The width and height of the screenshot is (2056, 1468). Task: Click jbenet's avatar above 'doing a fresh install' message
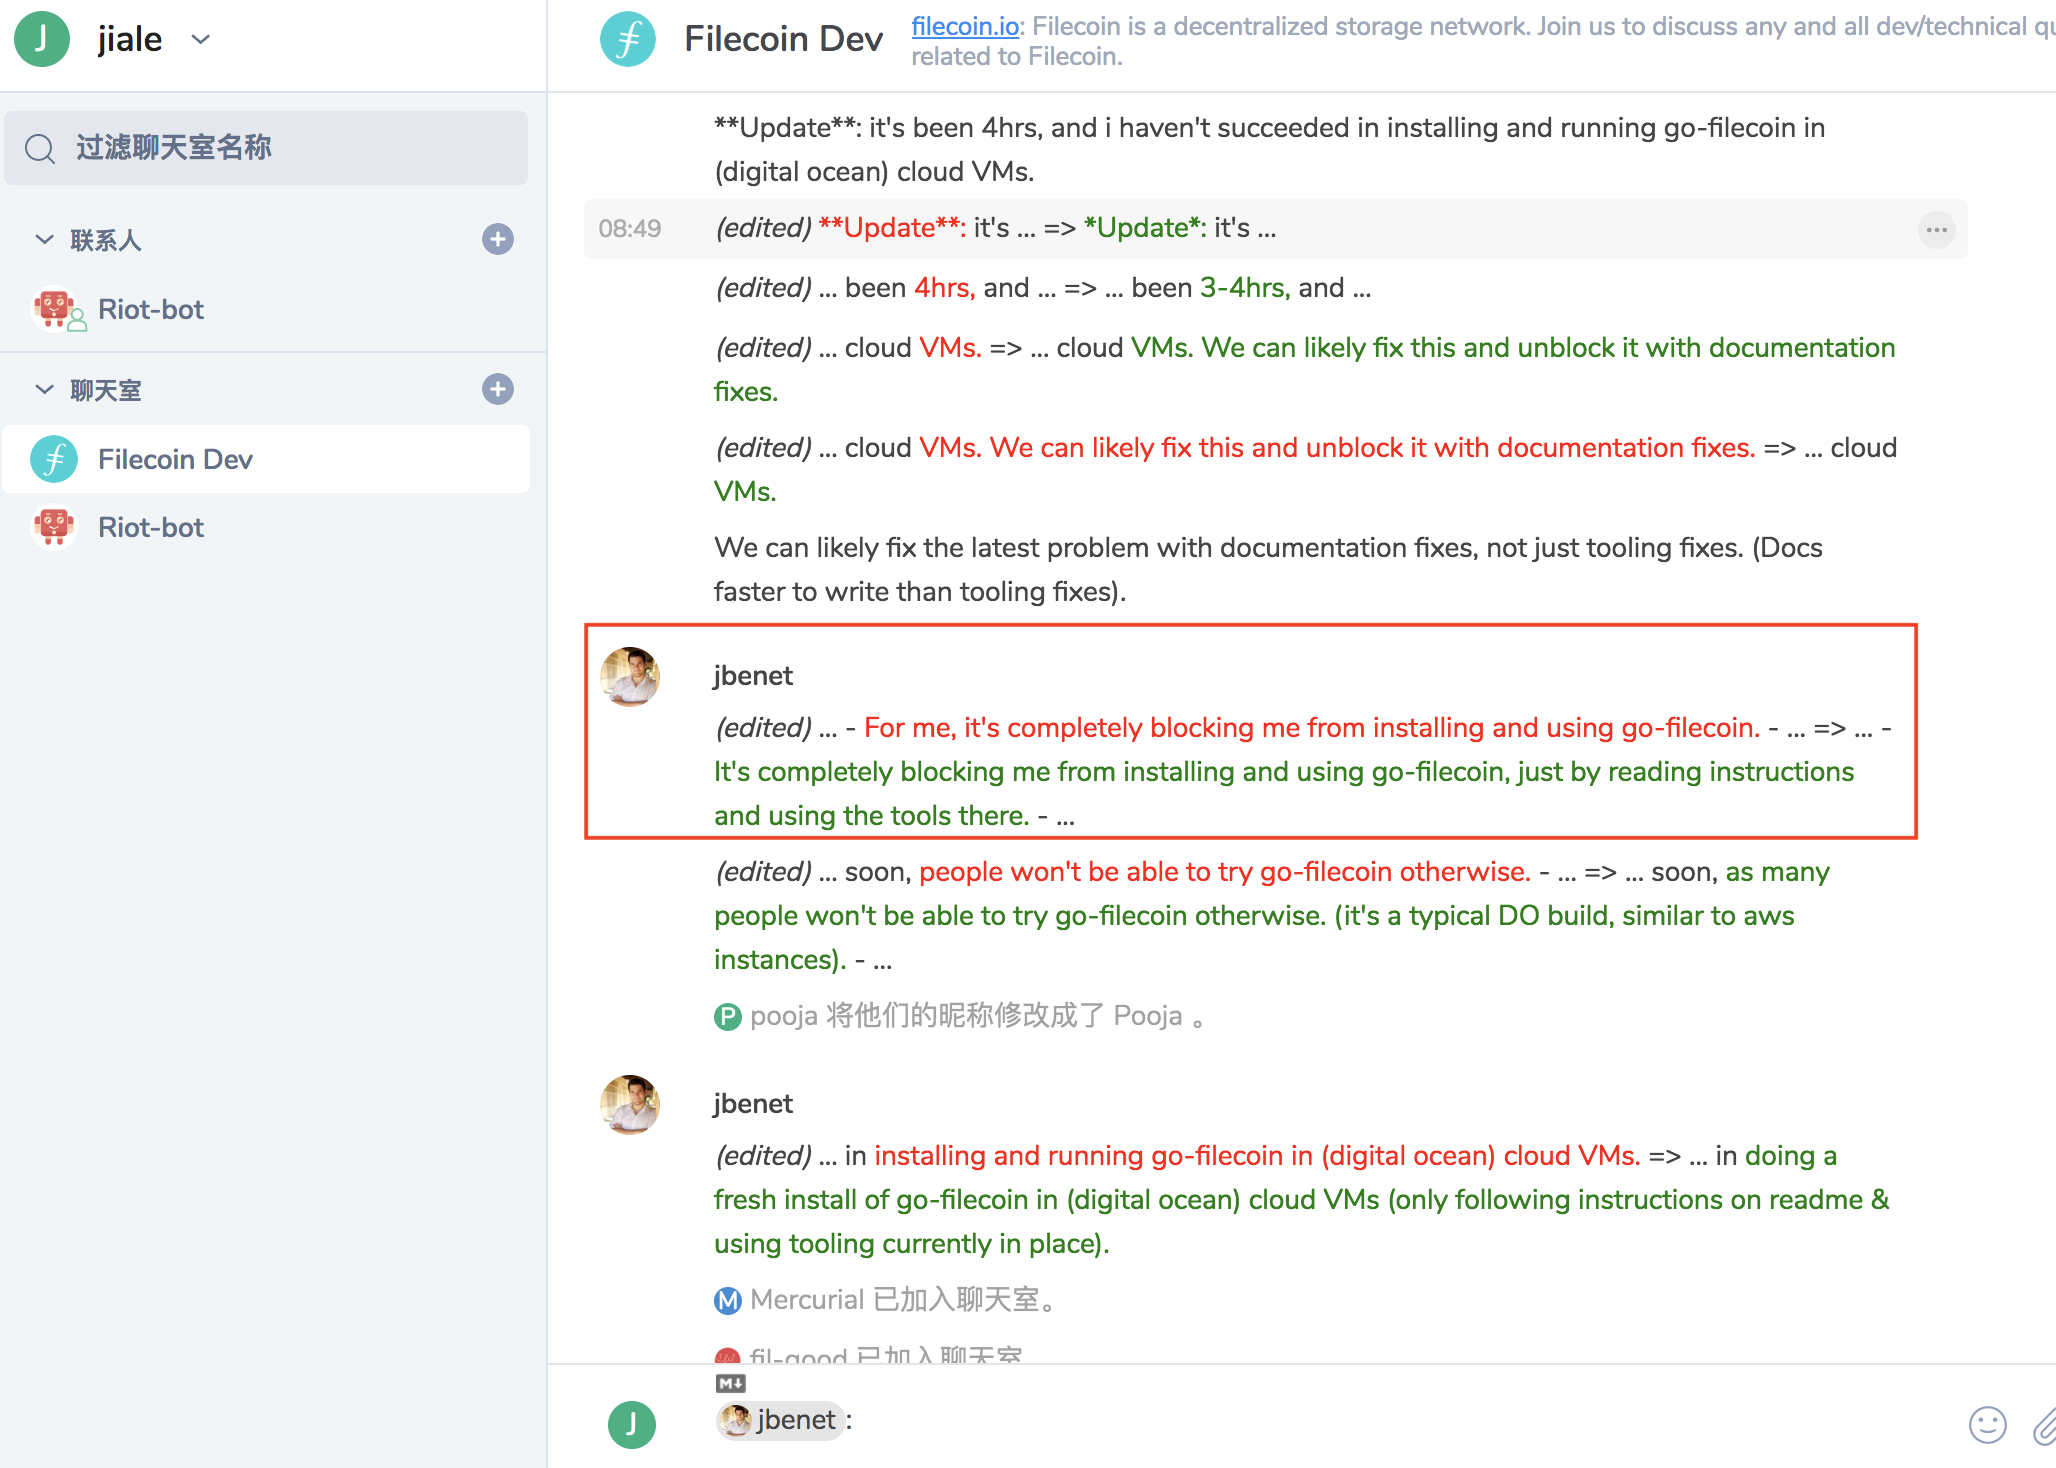point(630,1105)
